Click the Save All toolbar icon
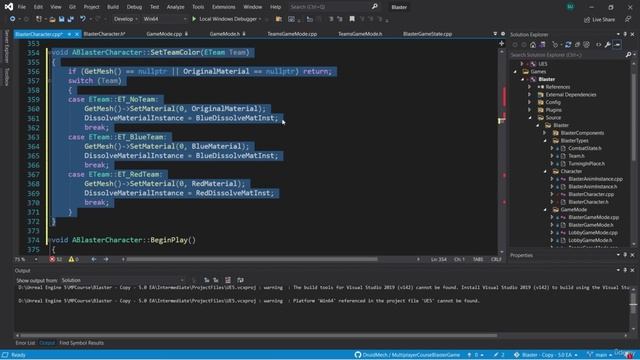 [x=70, y=19]
